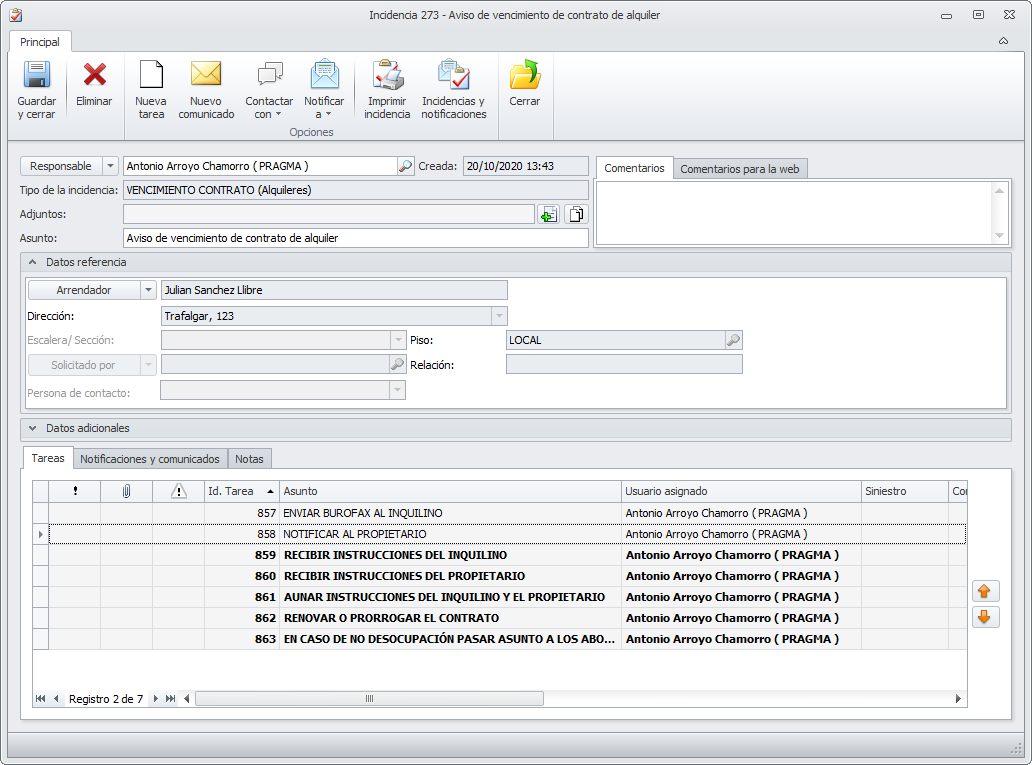Image resolution: width=1032 pixels, height=765 pixels.
Task: Click the add attachment icon beside Adjuntos
Action: pos(548,214)
